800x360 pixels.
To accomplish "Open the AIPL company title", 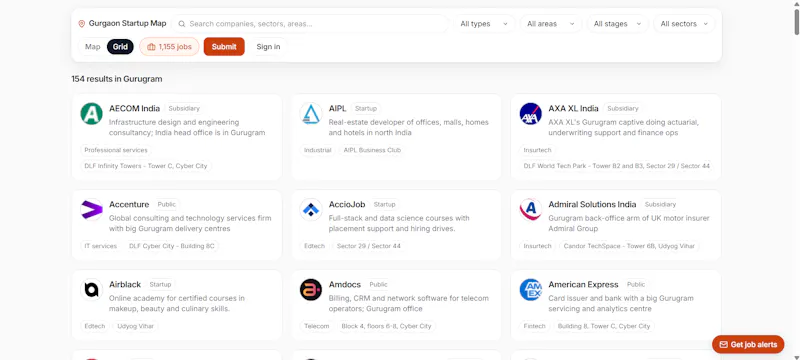I will pos(337,109).
